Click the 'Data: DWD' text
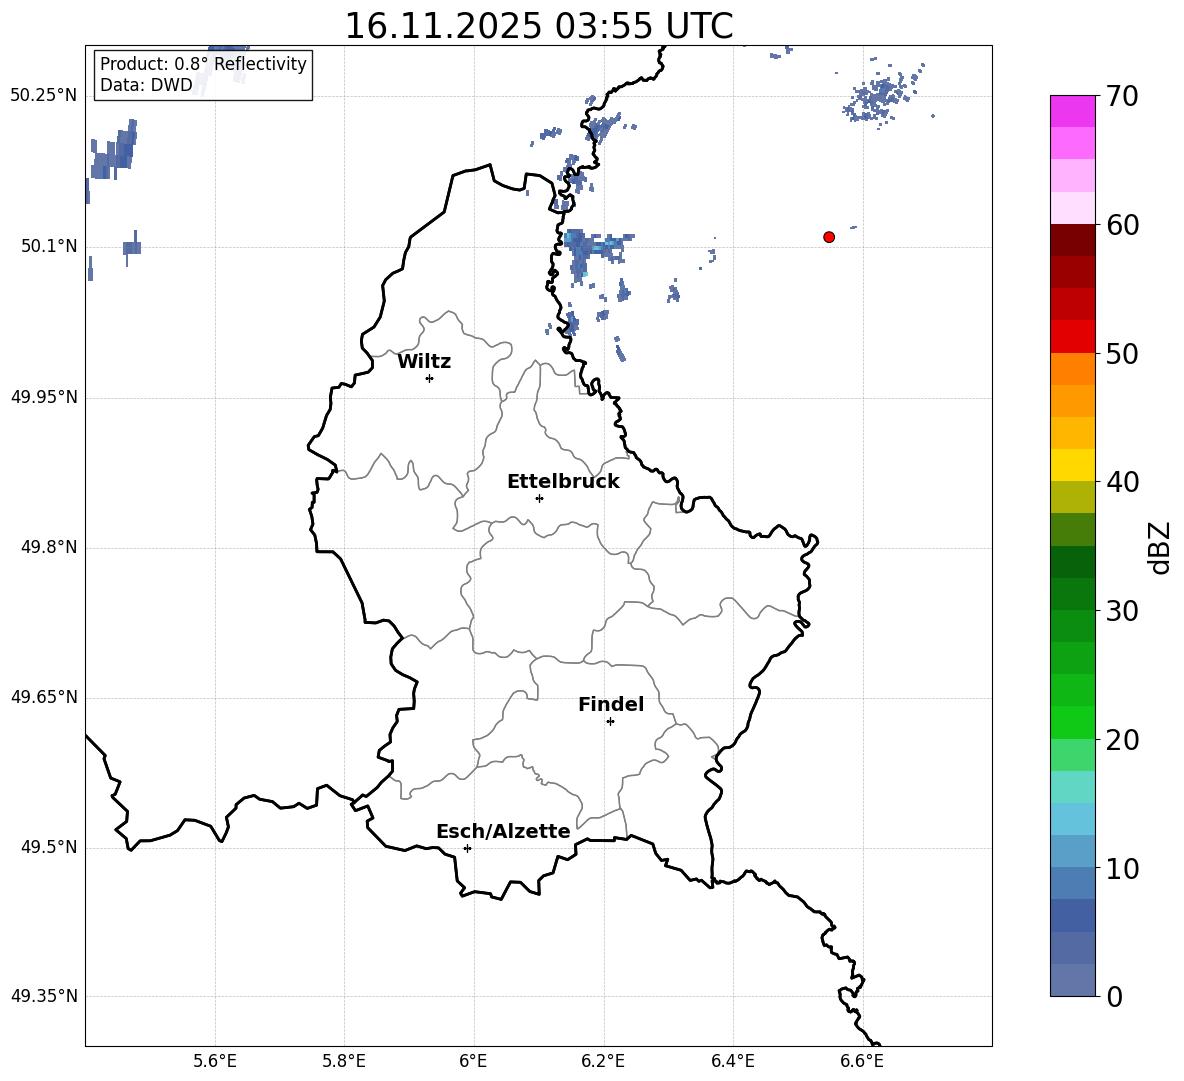The width and height of the screenshot is (1184, 1081). pos(146,85)
